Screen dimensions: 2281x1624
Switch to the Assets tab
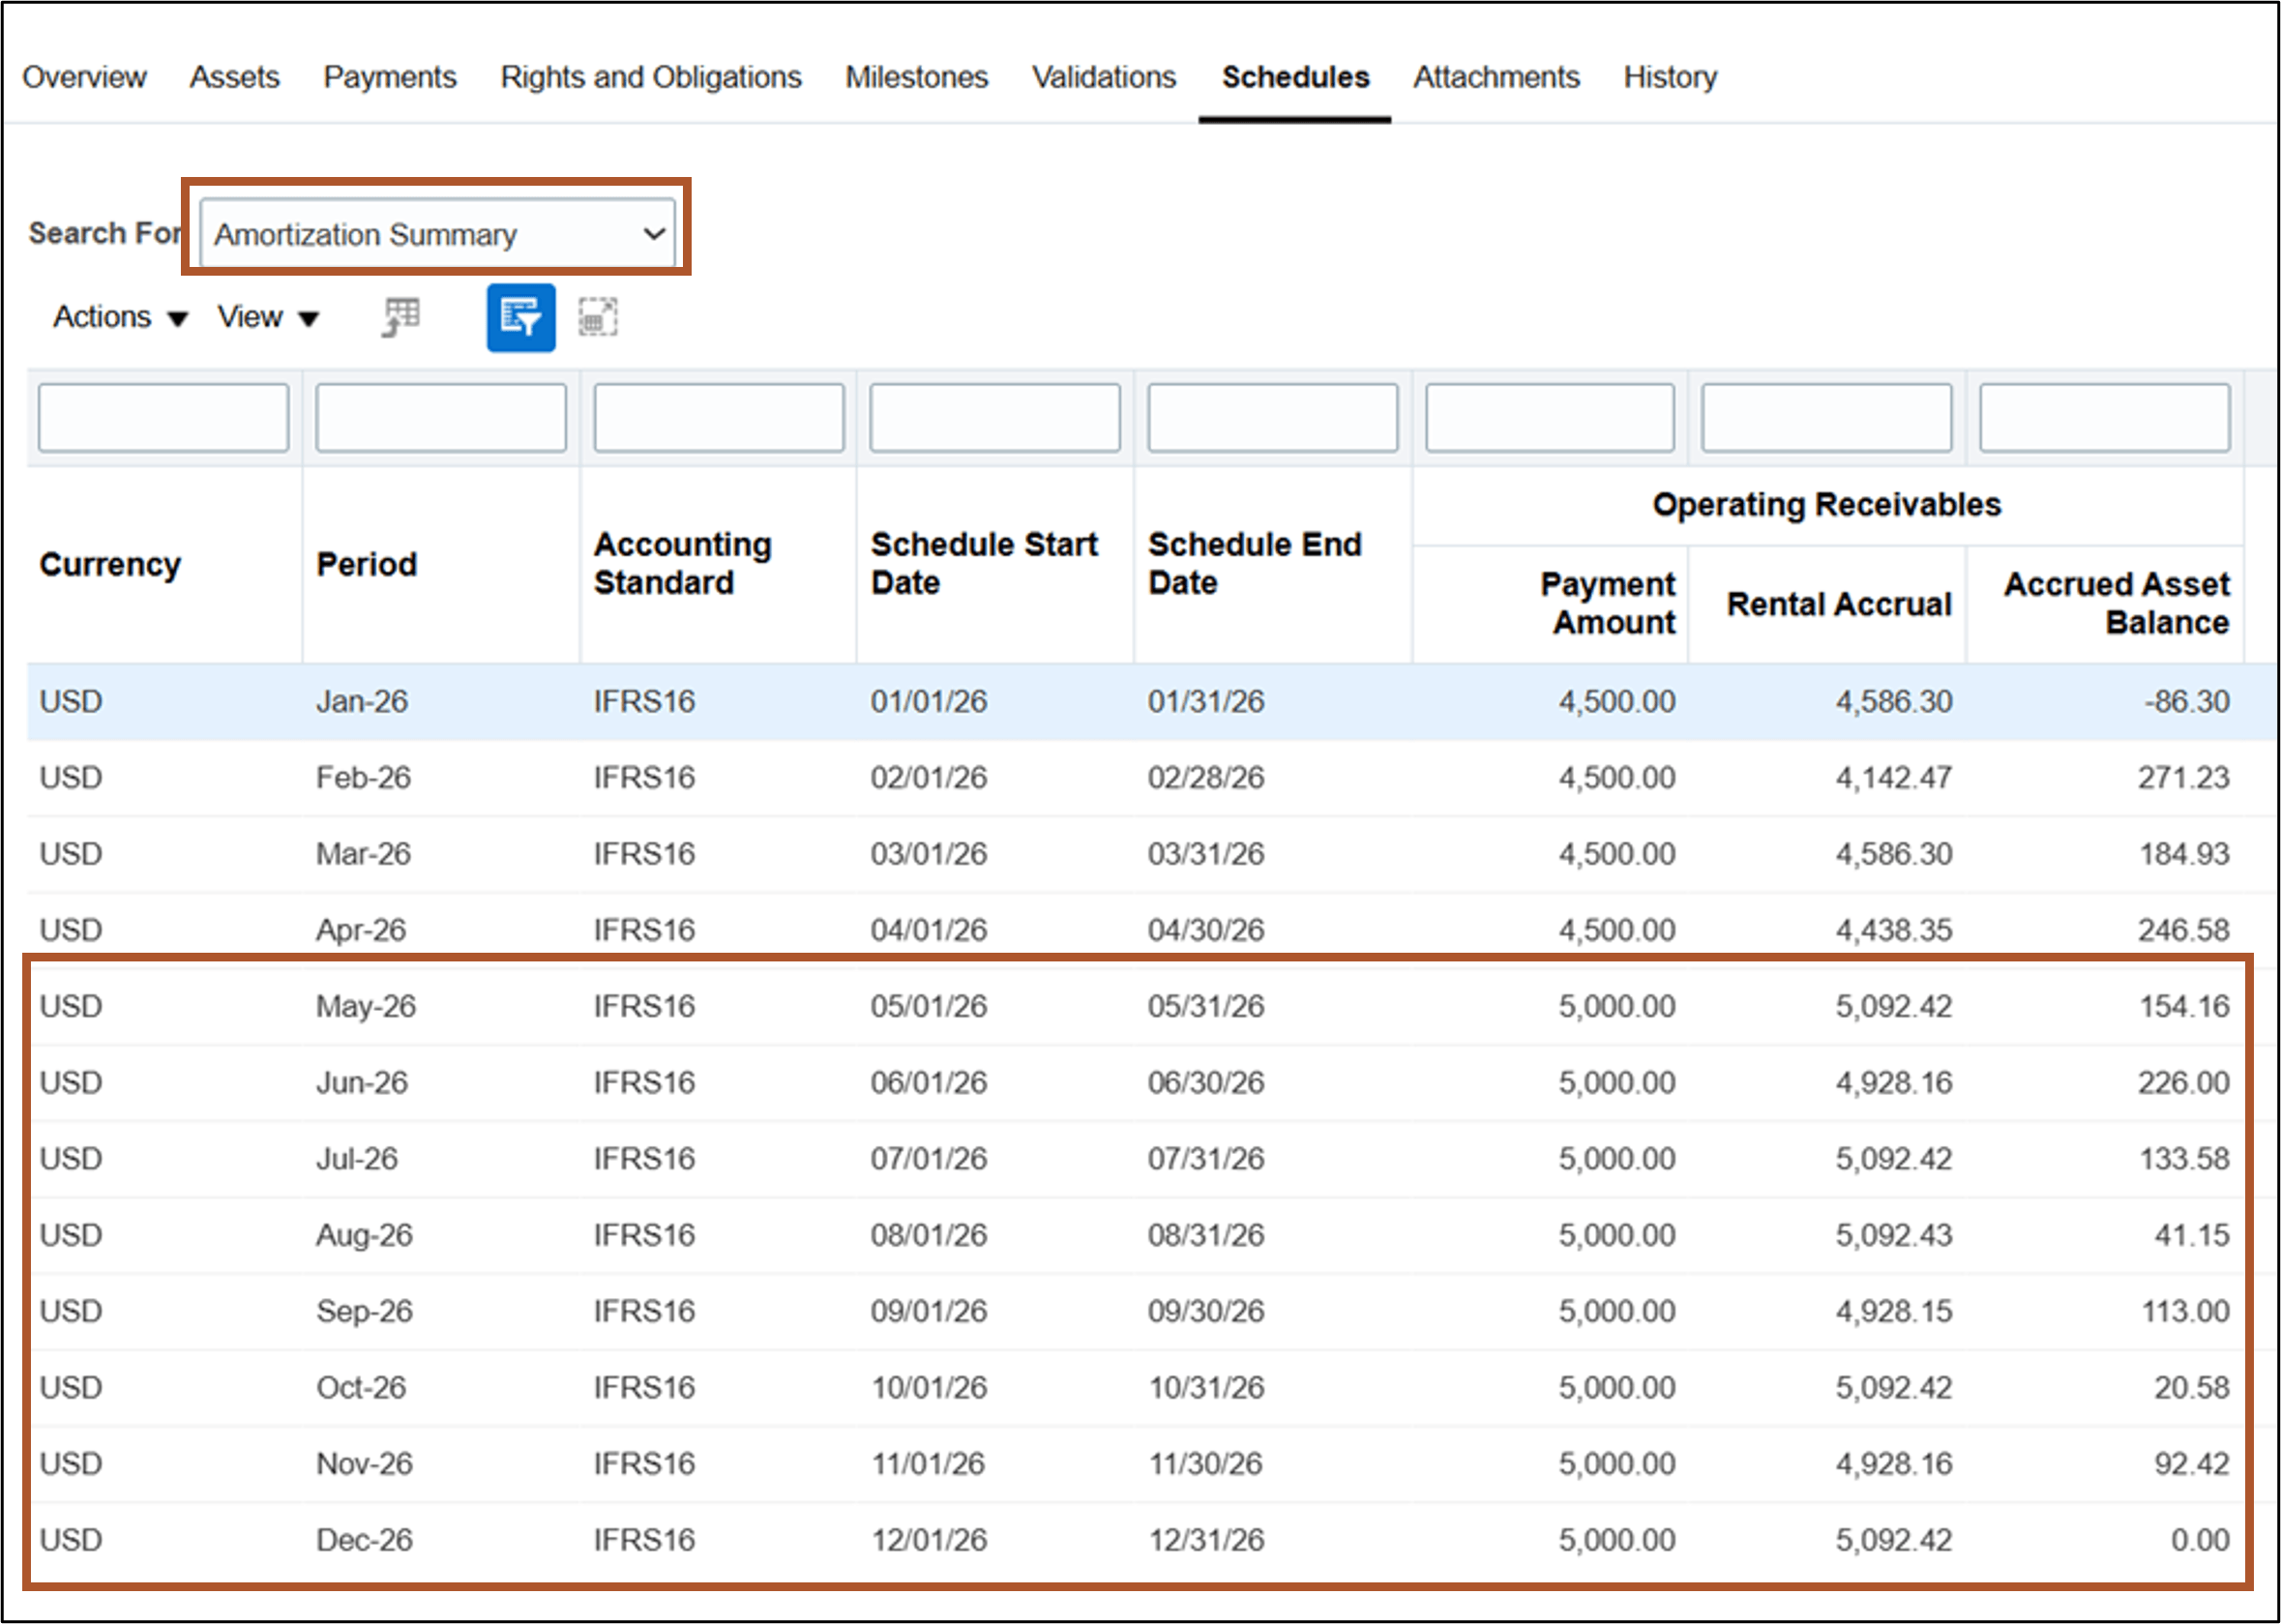click(x=235, y=77)
